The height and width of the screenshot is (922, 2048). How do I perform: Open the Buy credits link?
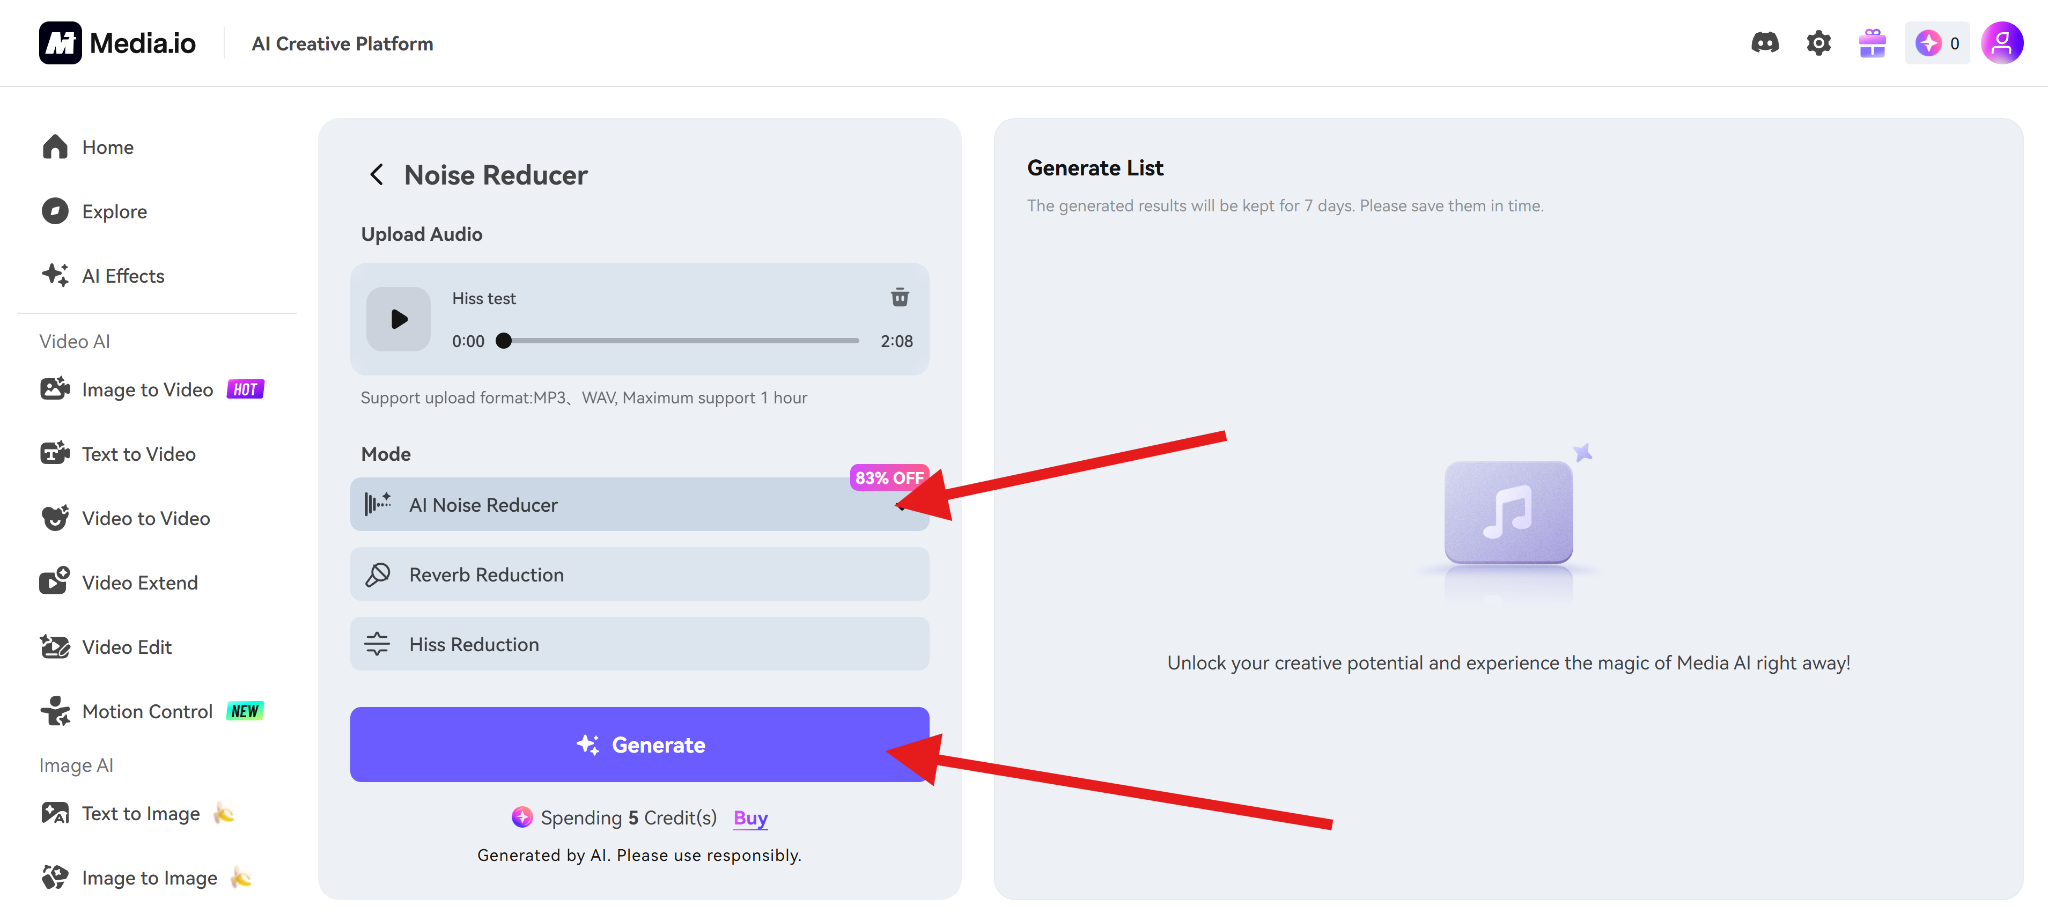pyautogui.click(x=749, y=817)
